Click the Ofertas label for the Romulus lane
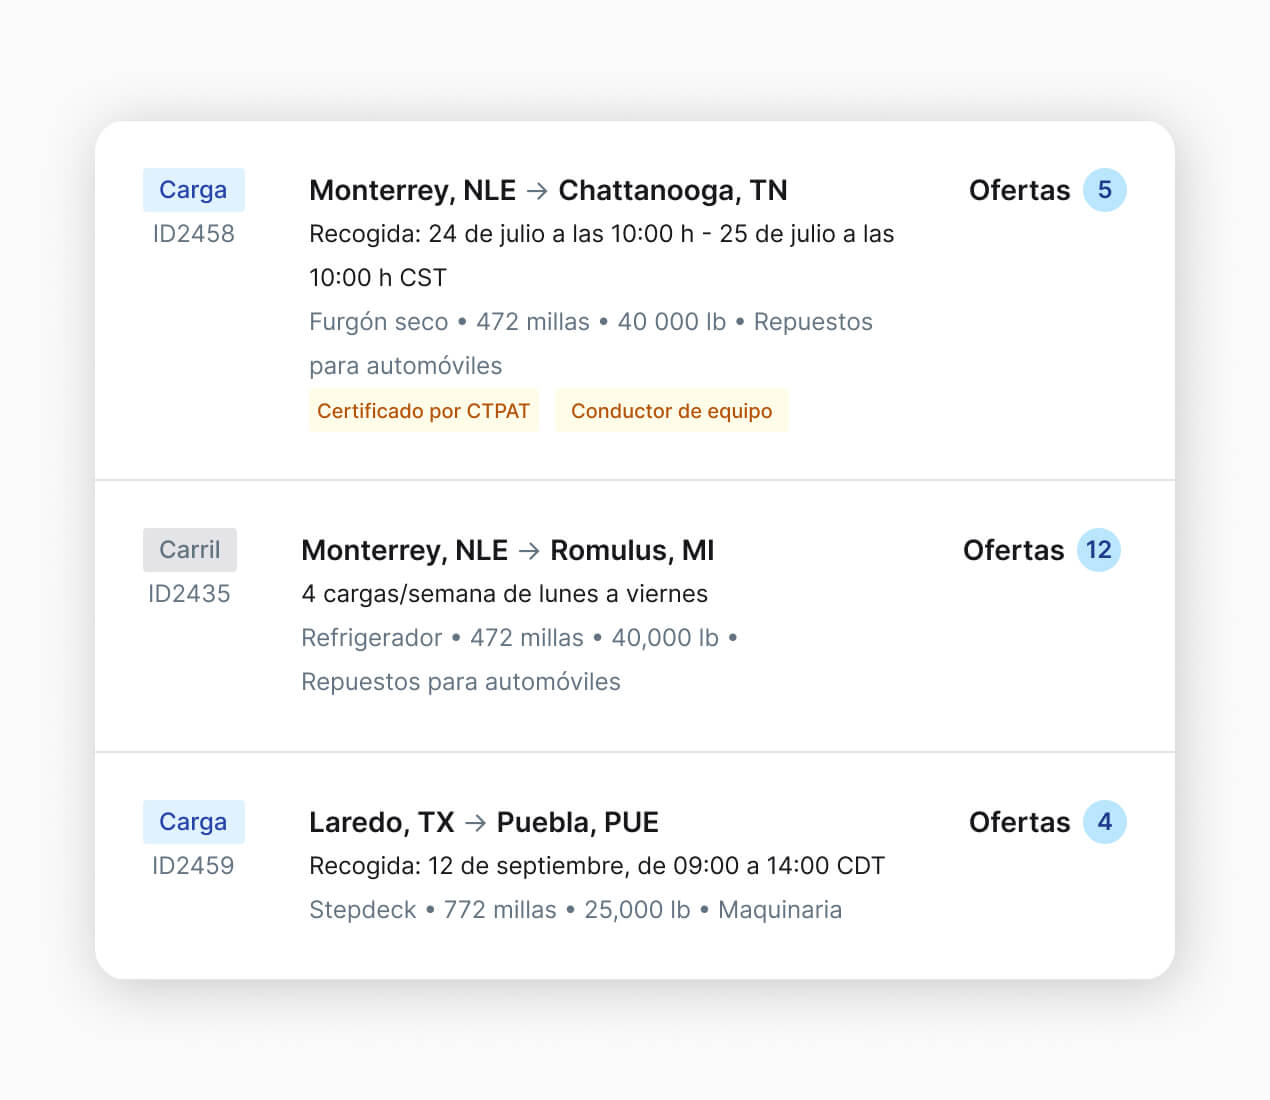This screenshot has height=1100, width=1270. pos(1013,550)
